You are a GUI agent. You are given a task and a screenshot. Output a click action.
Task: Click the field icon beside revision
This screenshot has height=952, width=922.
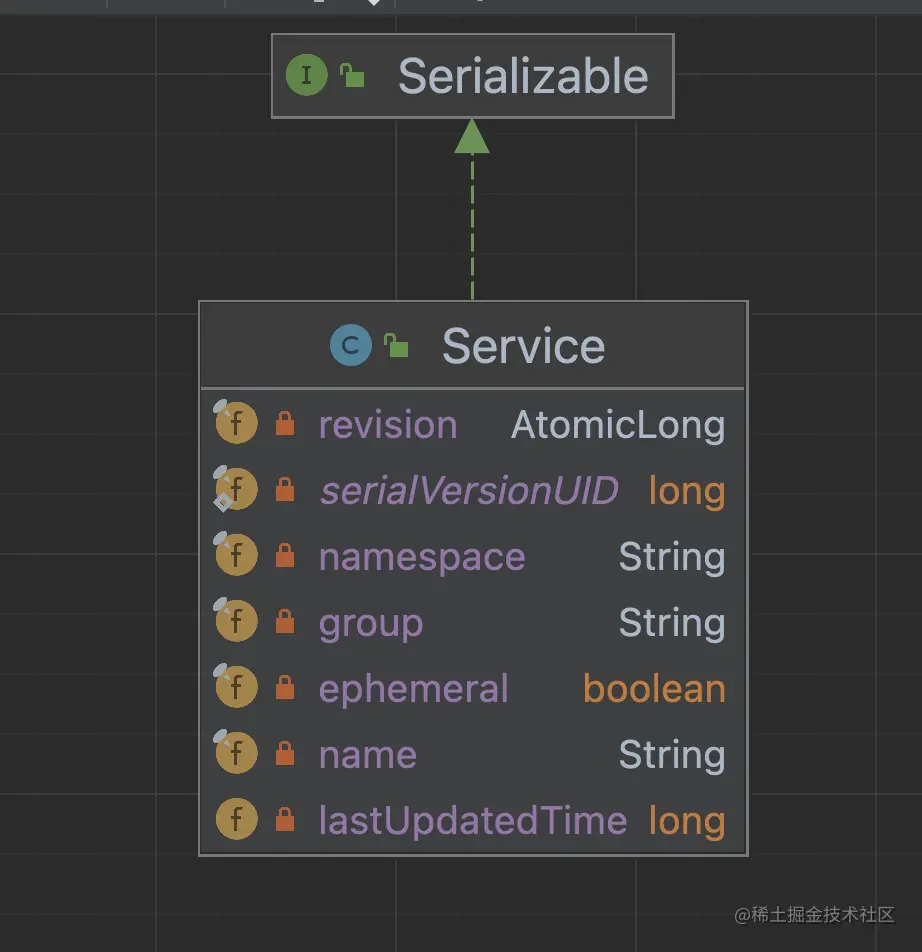tap(236, 424)
